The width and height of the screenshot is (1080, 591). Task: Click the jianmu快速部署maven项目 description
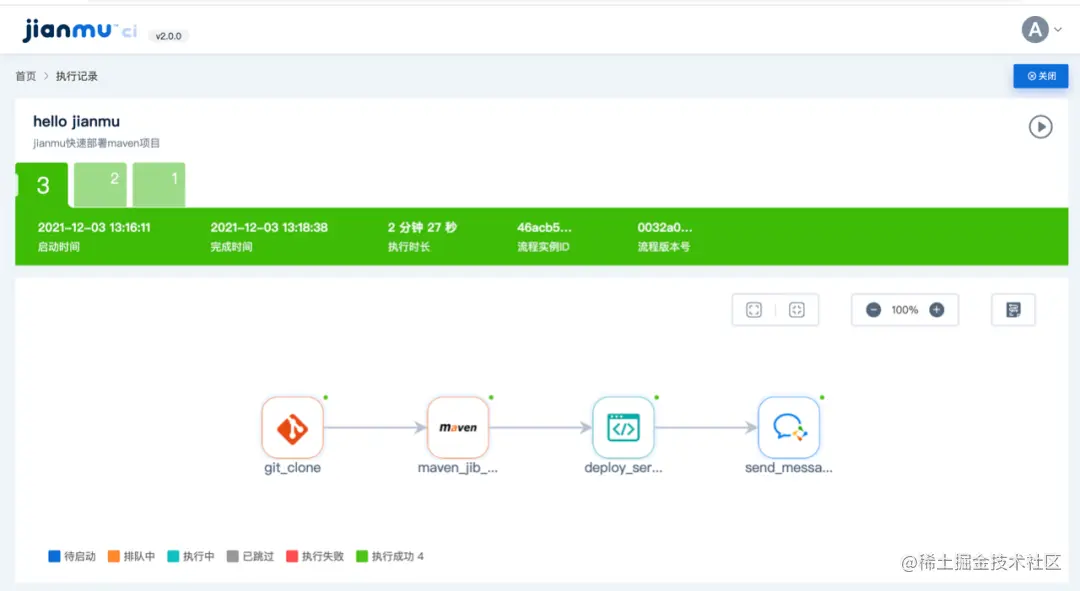tap(96, 143)
